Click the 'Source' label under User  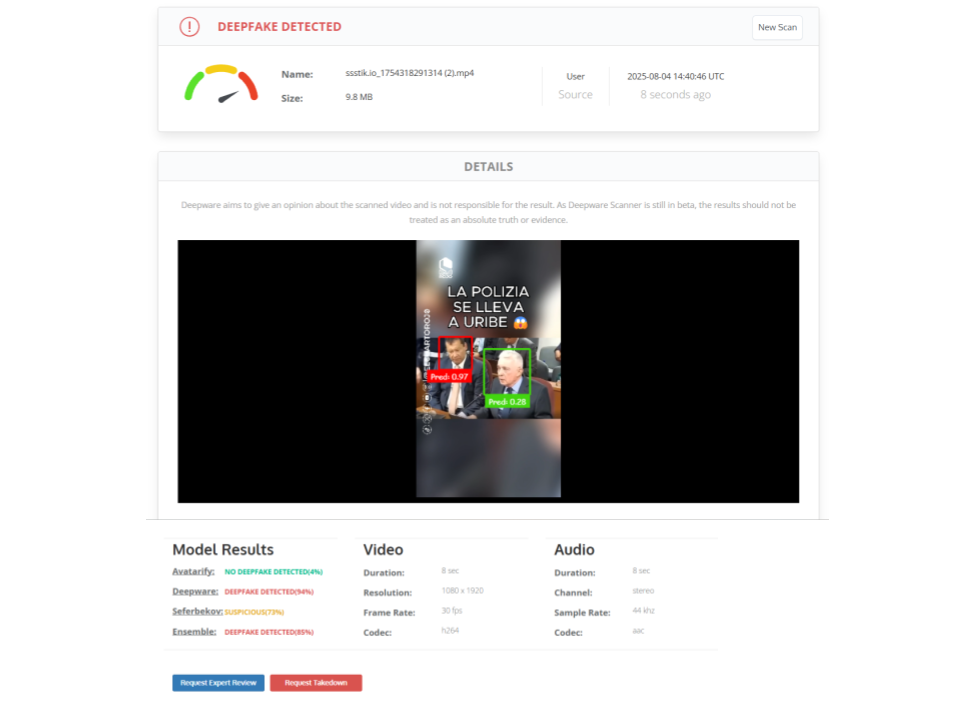[576, 94]
